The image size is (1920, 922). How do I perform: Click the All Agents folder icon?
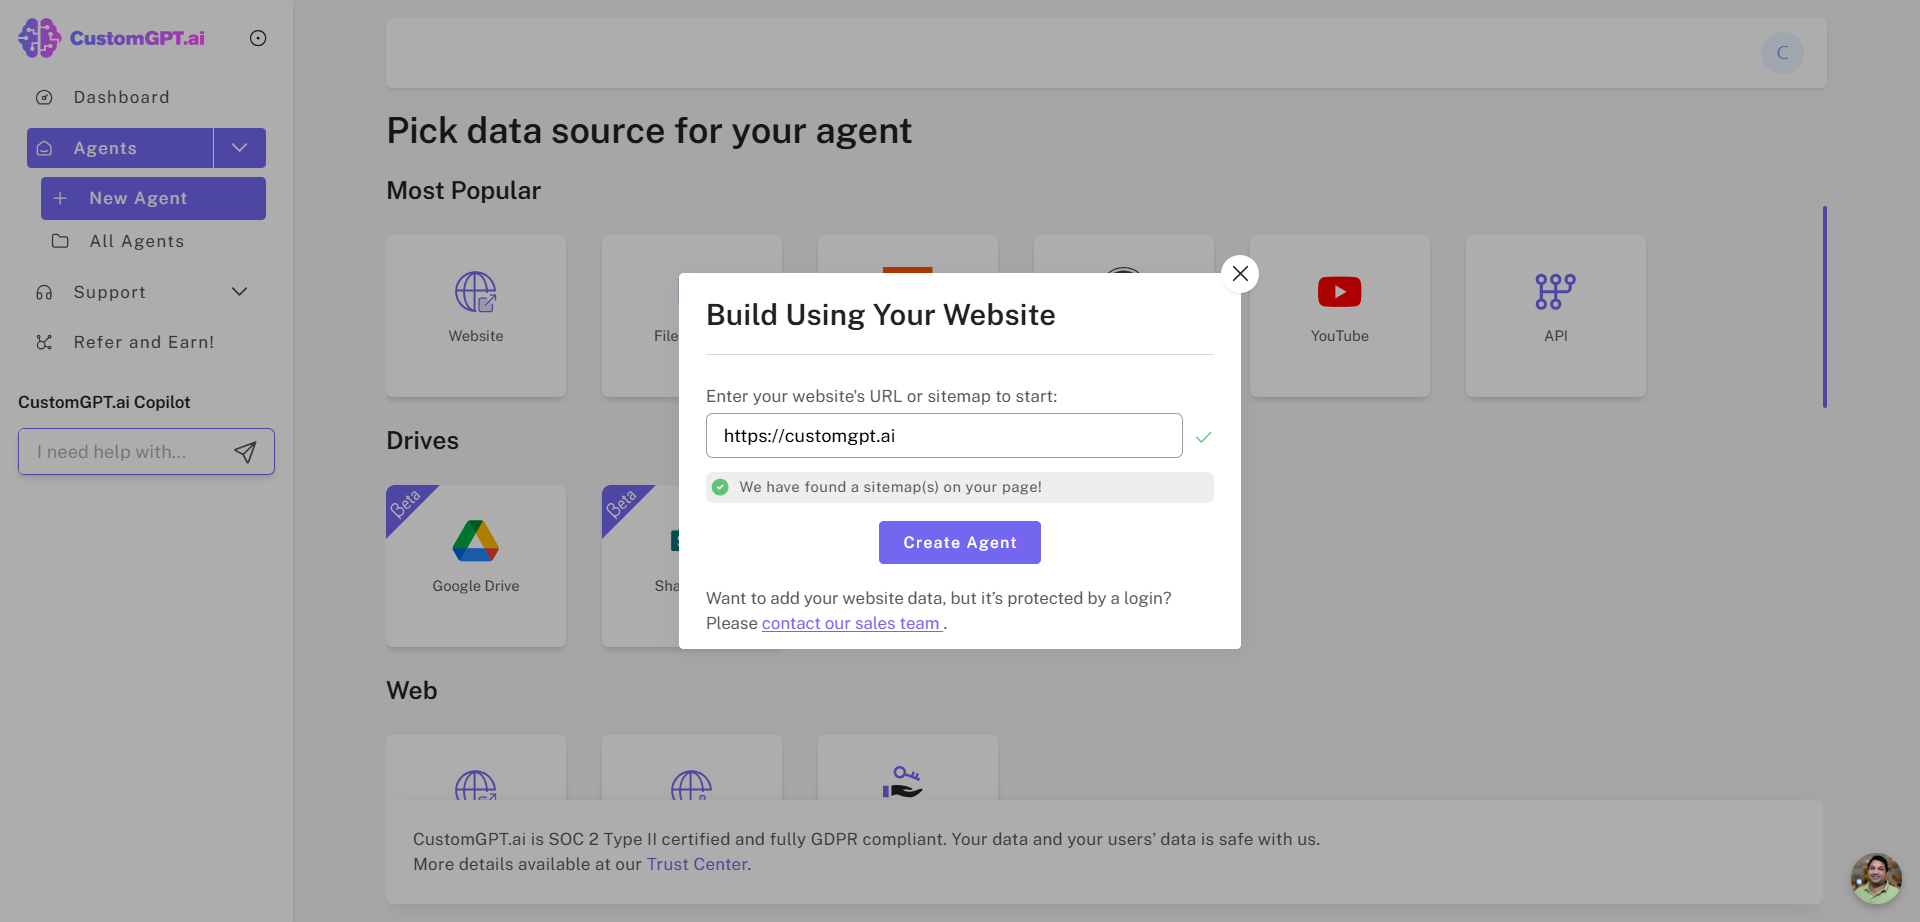(x=60, y=241)
